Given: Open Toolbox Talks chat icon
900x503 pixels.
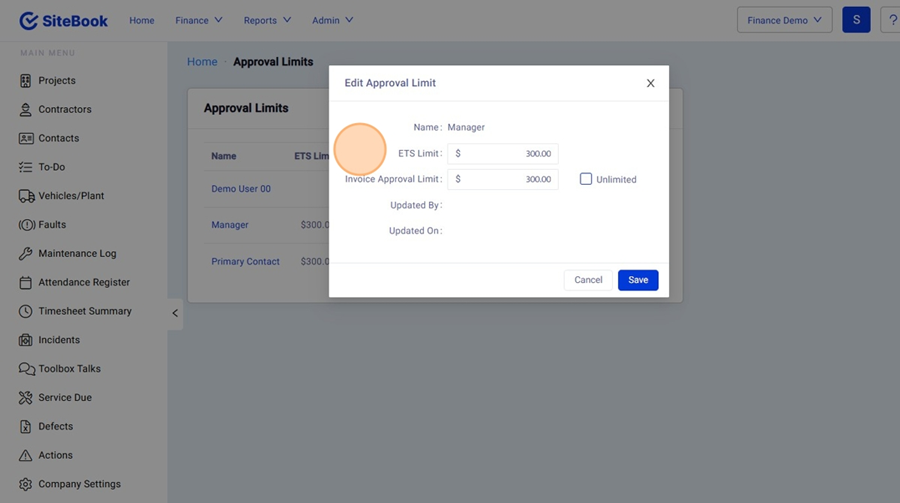Looking at the screenshot, I should [26, 369].
